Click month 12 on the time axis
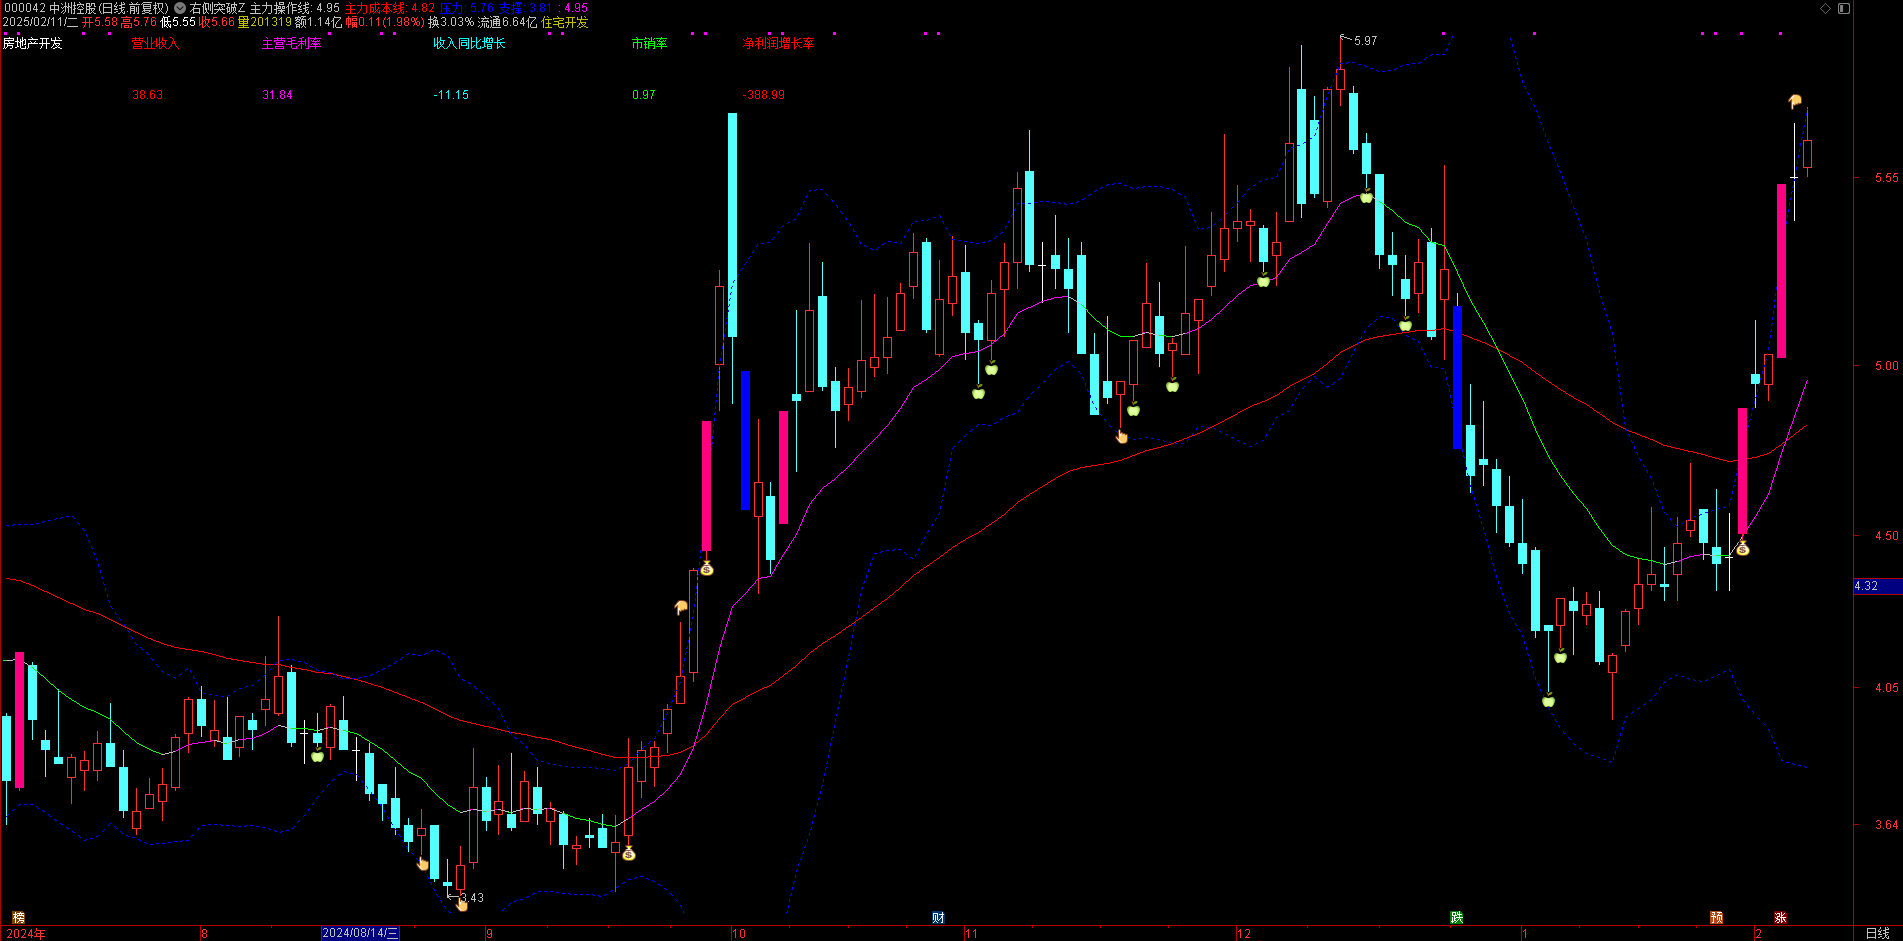This screenshot has width=1903, height=941. pos(1243,934)
